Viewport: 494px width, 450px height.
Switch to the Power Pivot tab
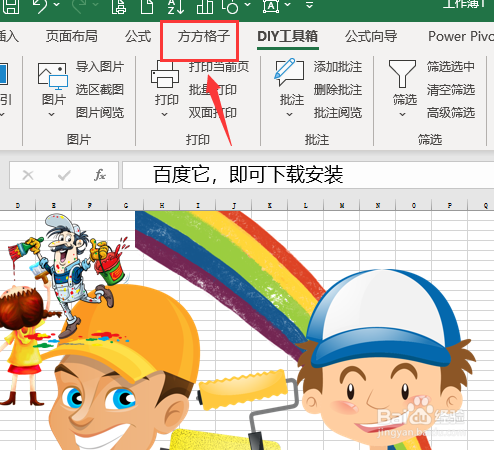coord(461,36)
